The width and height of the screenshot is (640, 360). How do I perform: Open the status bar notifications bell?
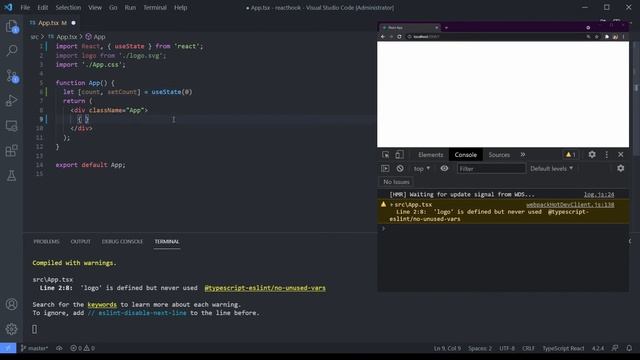(x=629, y=348)
